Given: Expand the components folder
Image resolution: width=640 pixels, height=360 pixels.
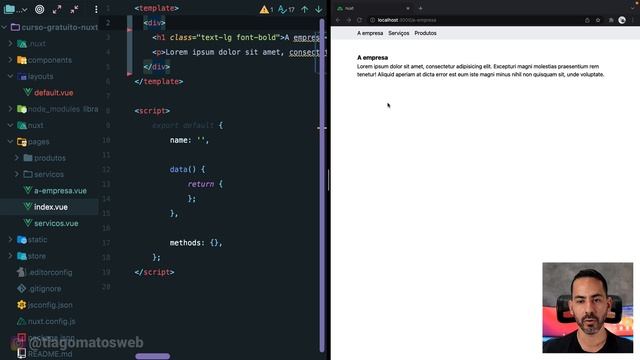Looking at the screenshot, I should pos(11,60).
